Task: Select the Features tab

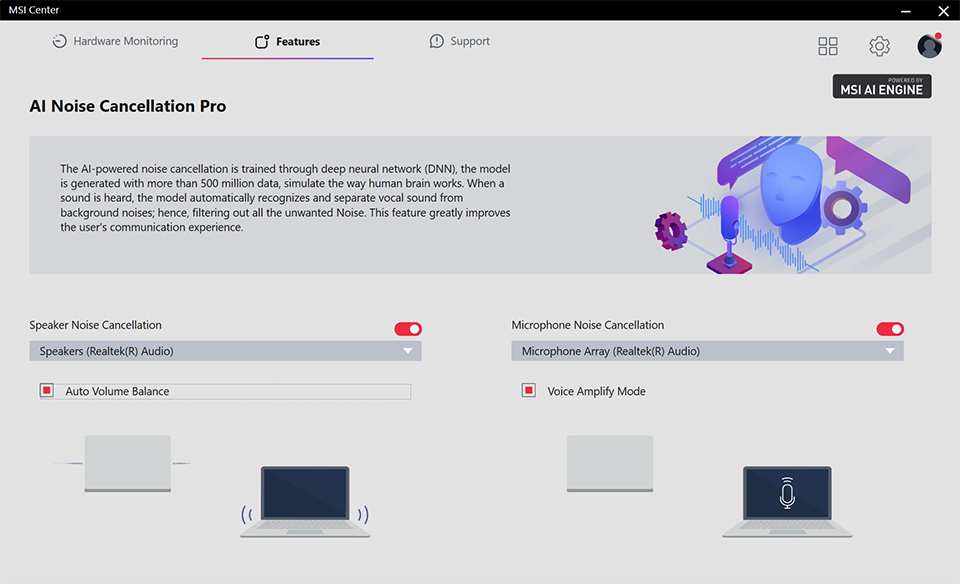Action: [288, 42]
